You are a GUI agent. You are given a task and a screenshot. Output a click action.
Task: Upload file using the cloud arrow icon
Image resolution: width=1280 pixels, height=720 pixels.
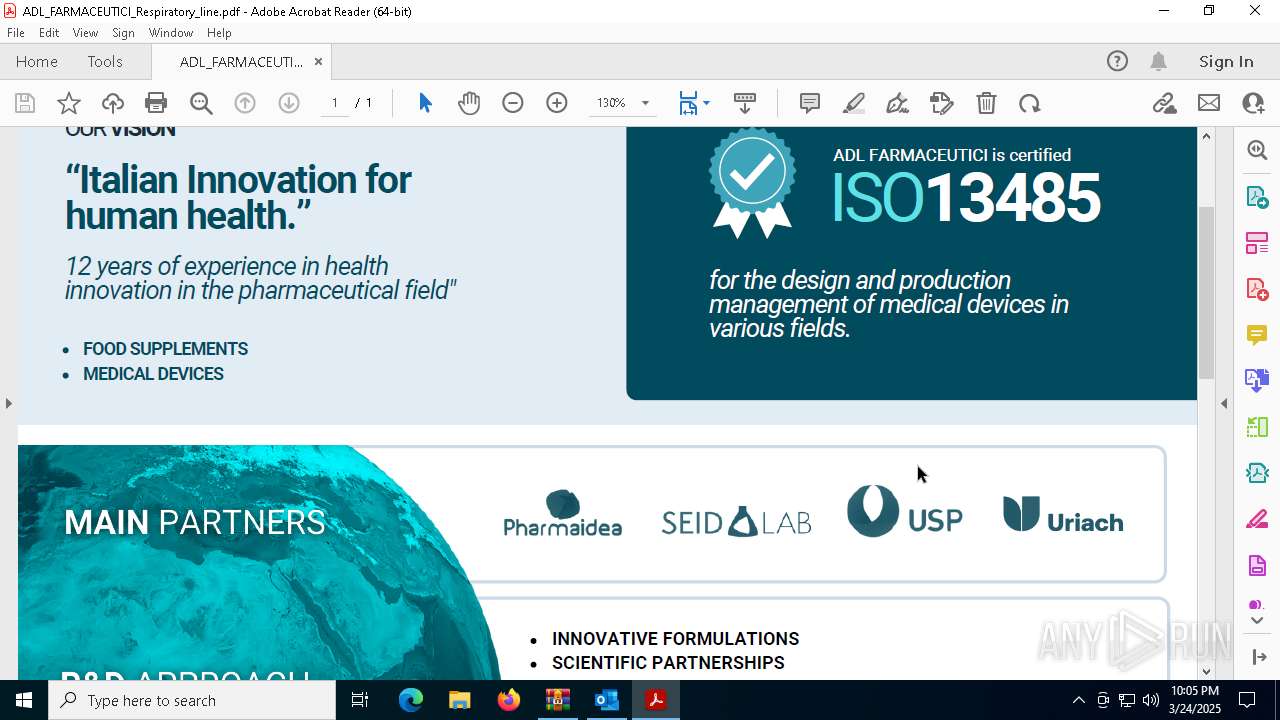coord(113,103)
